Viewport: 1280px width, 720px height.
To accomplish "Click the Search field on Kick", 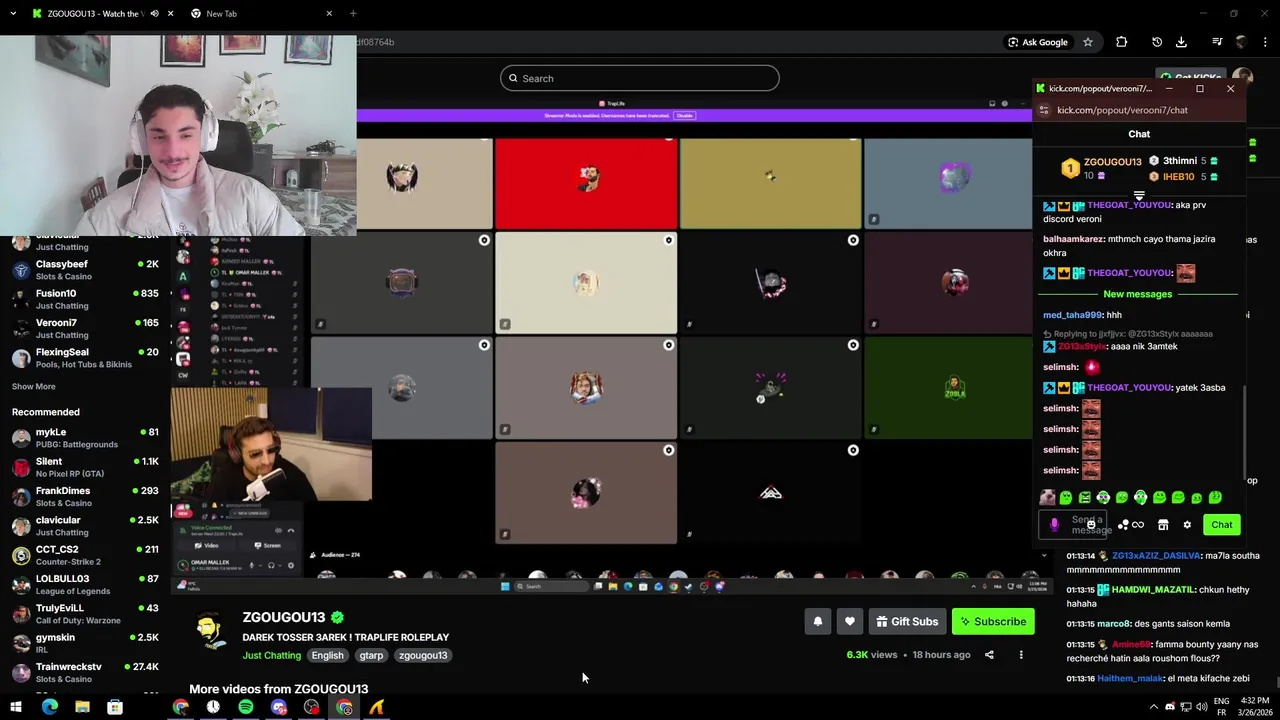I will tap(640, 78).
